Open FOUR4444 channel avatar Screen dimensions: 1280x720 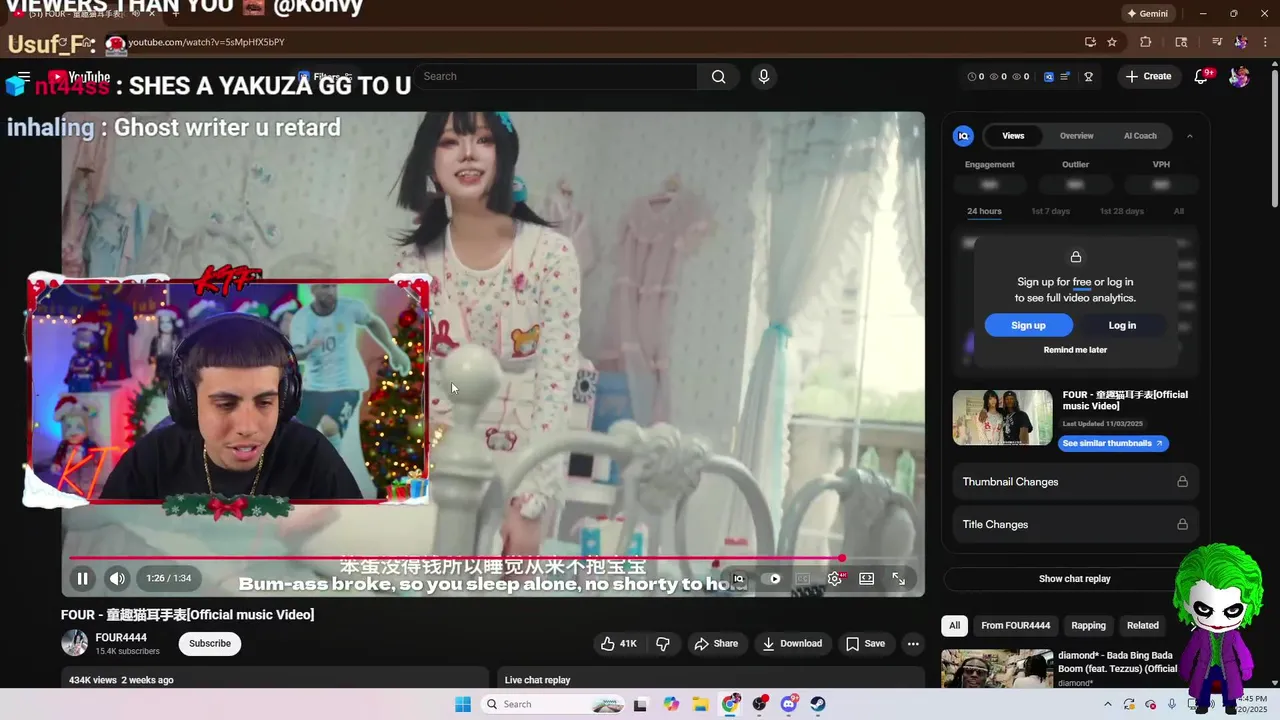pyautogui.click(x=75, y=643)
